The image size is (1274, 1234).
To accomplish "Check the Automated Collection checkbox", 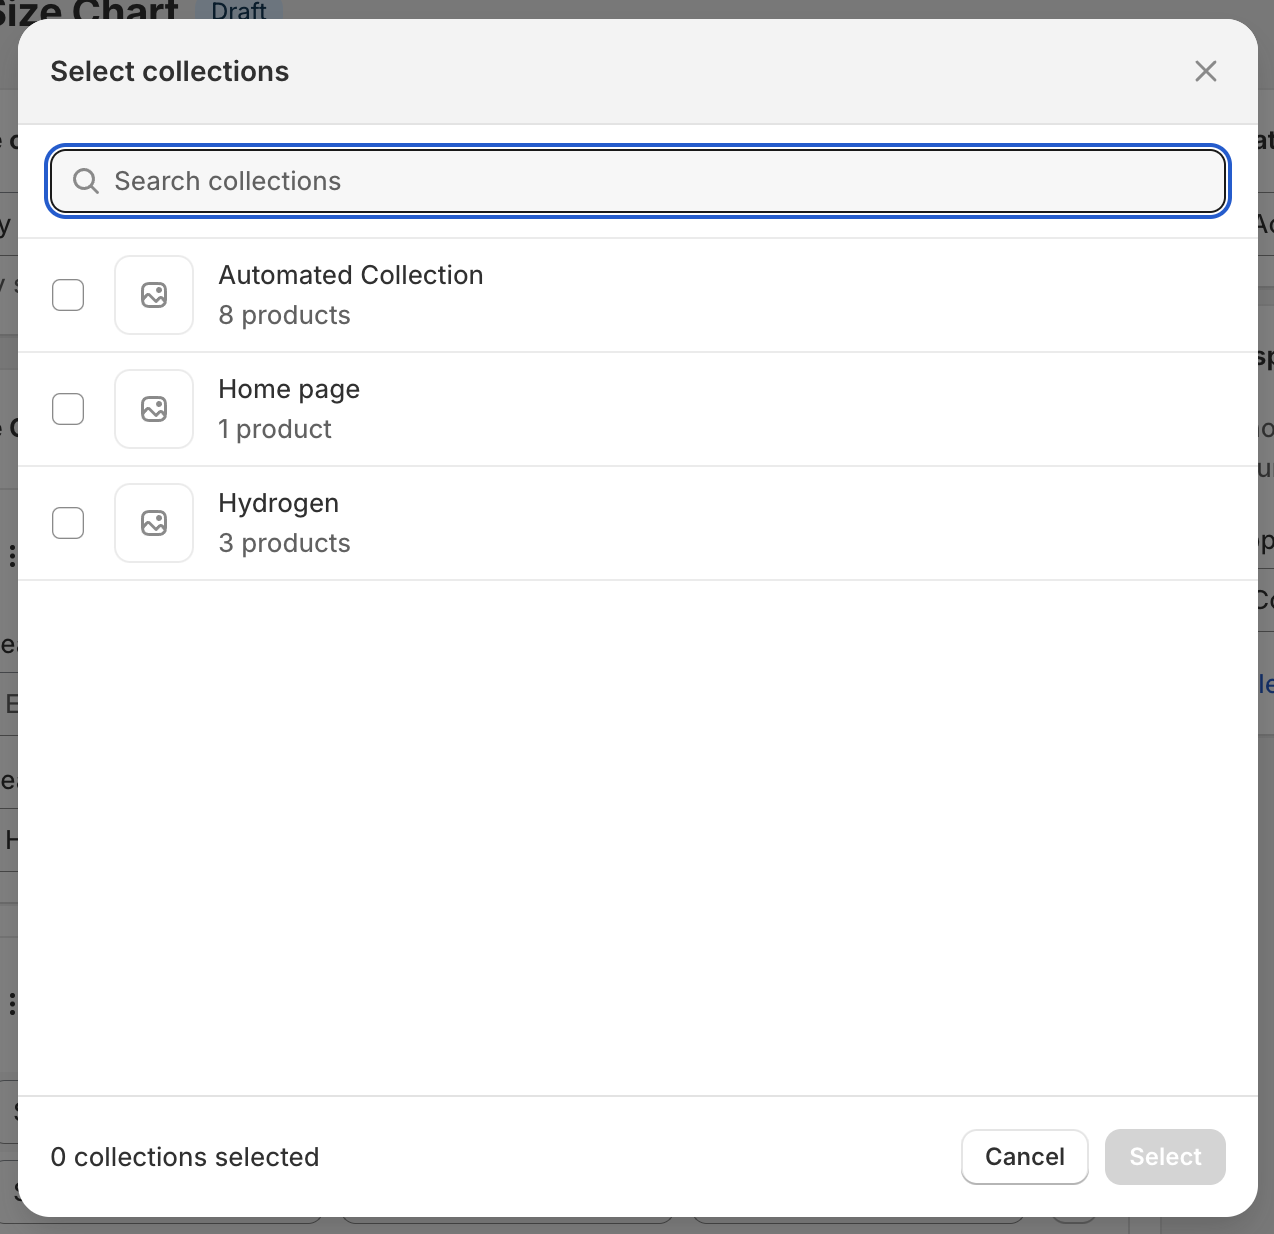I will coord(68,295).
